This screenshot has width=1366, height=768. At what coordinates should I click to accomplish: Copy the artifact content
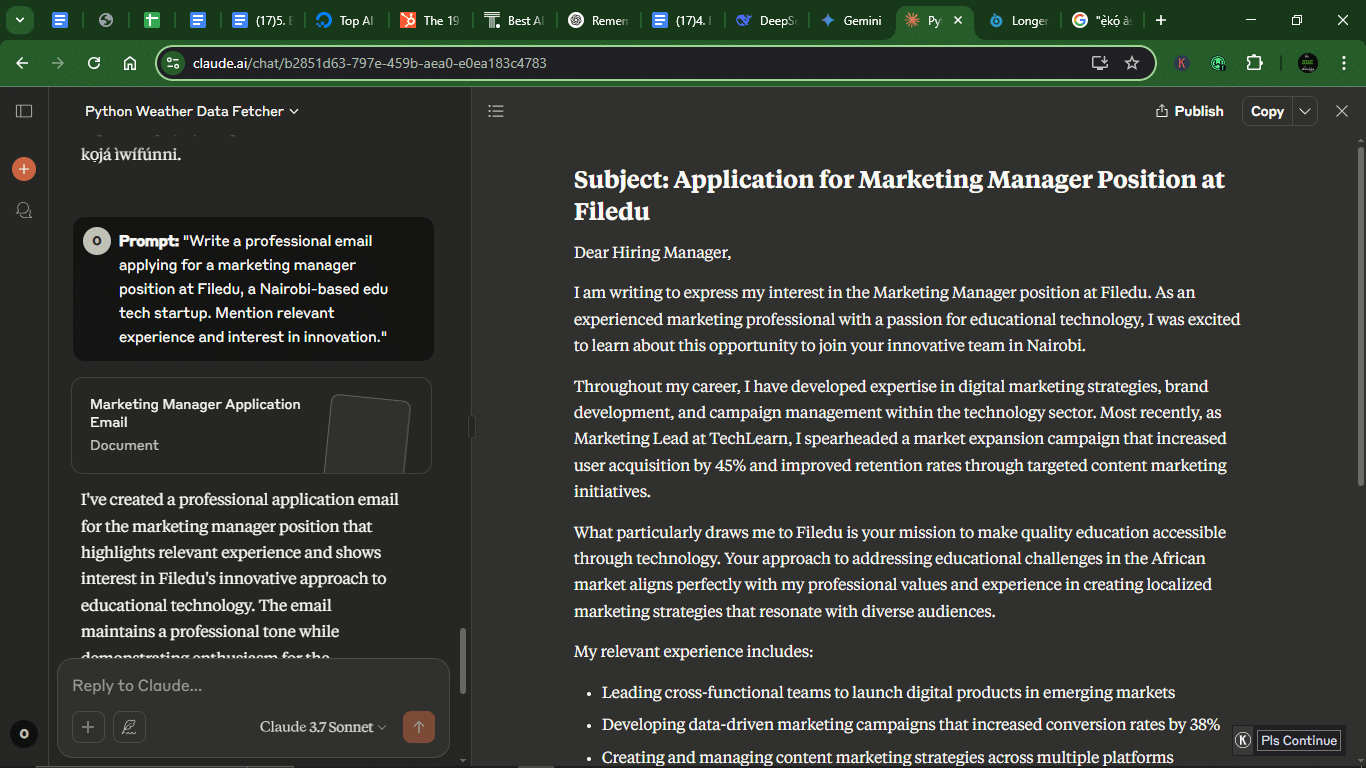[1267, 111]
